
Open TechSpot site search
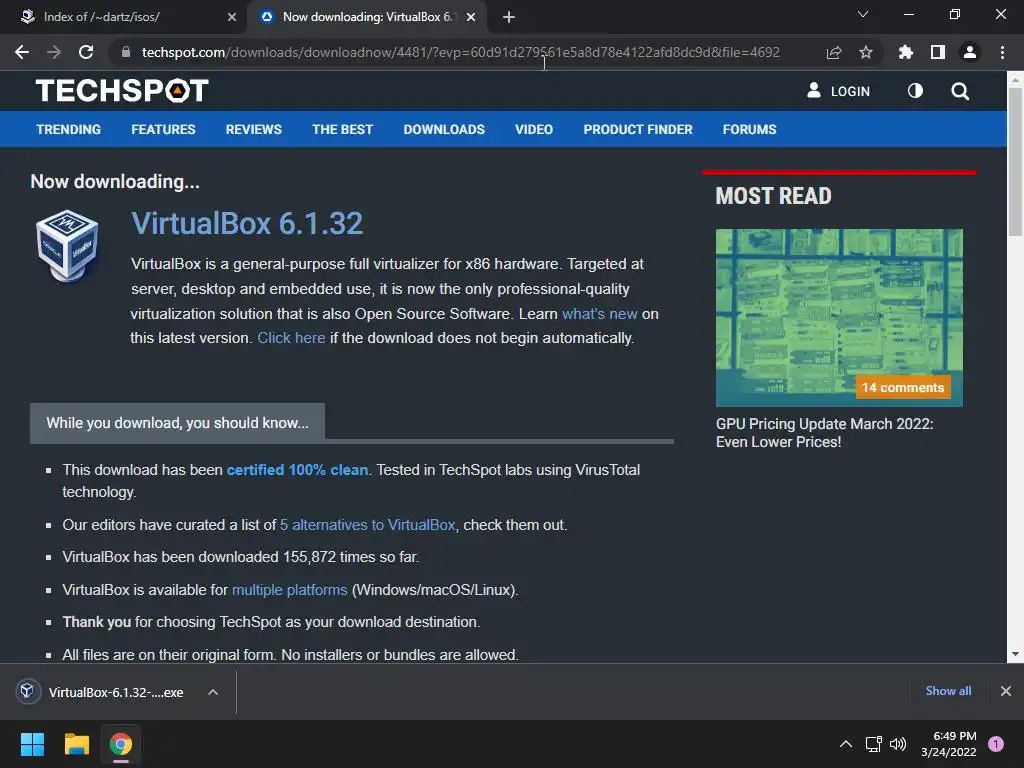959,91
